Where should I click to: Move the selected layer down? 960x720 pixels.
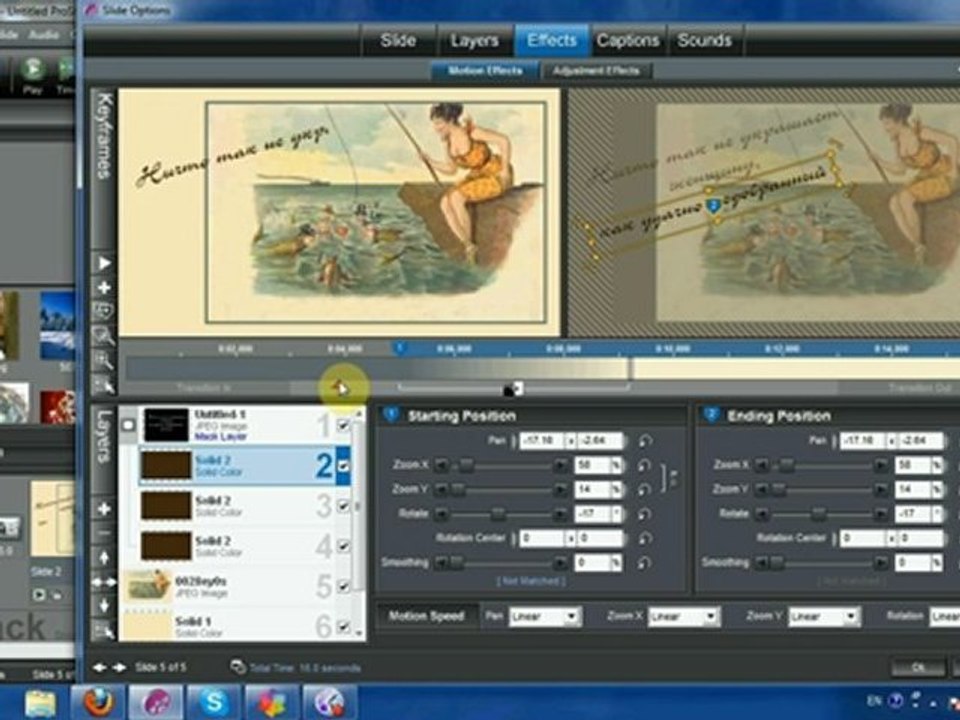point(103,606)
